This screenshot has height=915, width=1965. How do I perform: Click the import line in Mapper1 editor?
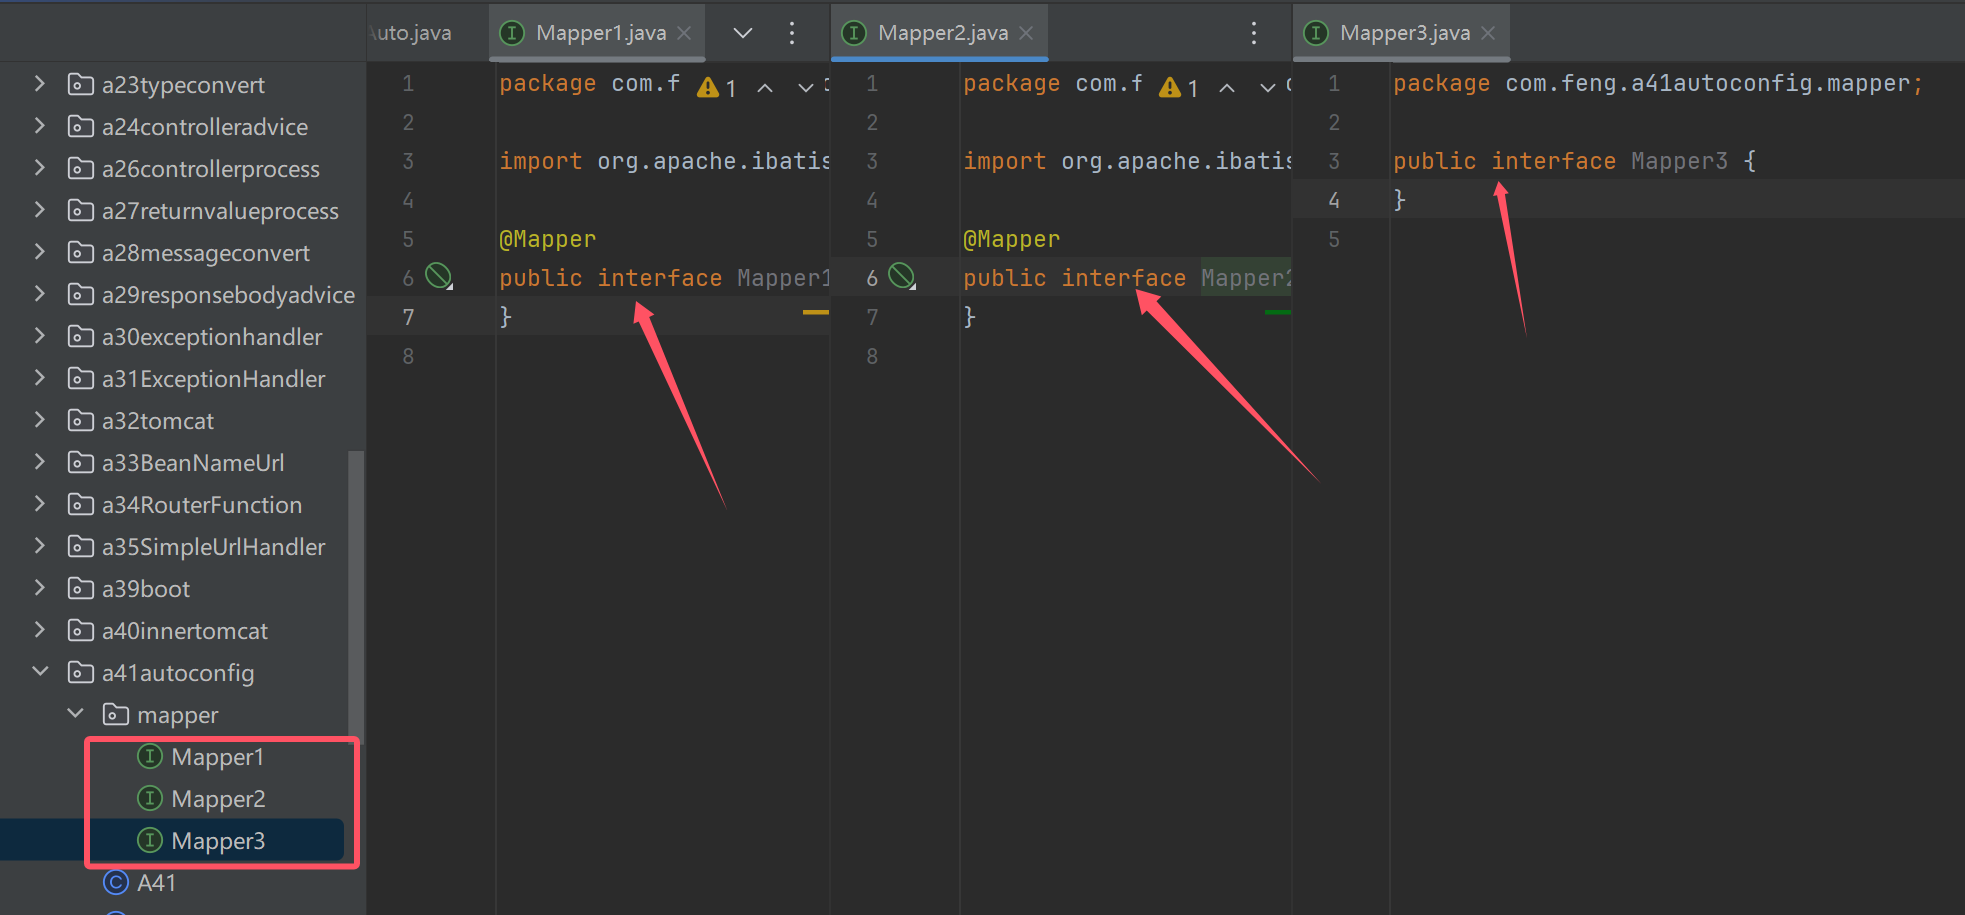point(664,161)
